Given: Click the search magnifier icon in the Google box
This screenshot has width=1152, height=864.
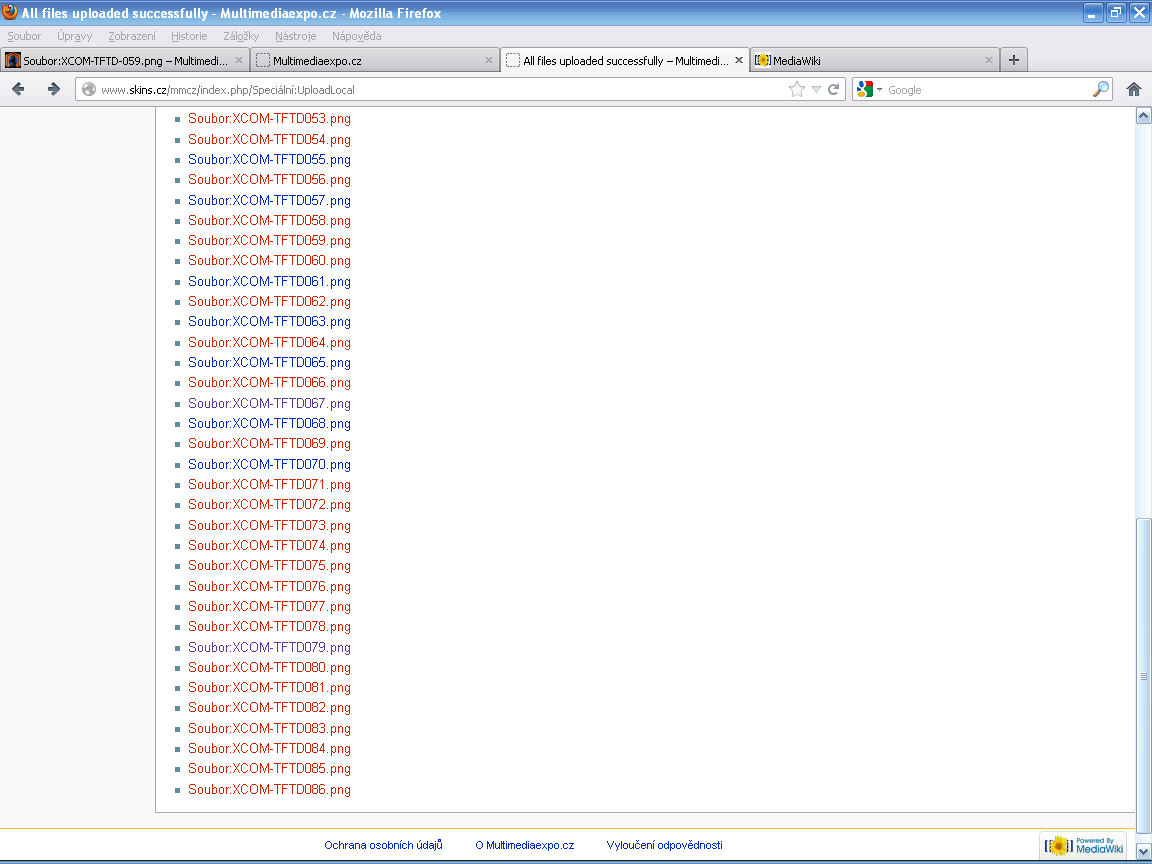Looking at the screenshot, I should [x=1100, y=89].
